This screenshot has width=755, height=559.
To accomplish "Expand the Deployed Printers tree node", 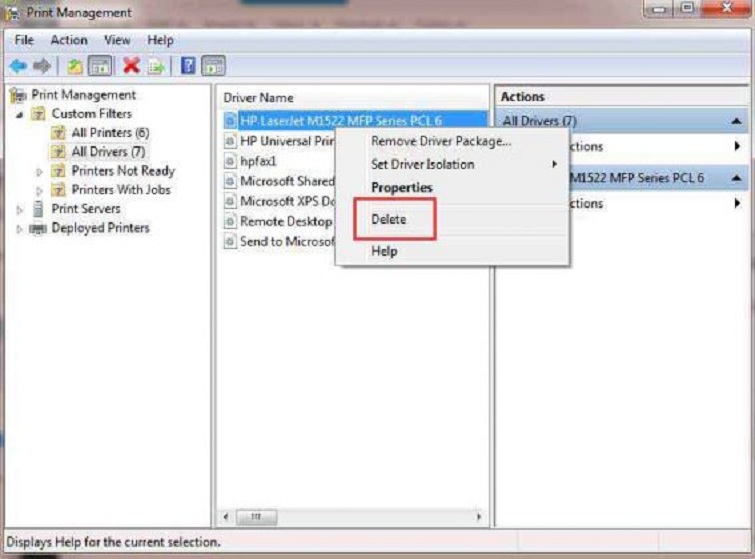I will tap(21, 228).
